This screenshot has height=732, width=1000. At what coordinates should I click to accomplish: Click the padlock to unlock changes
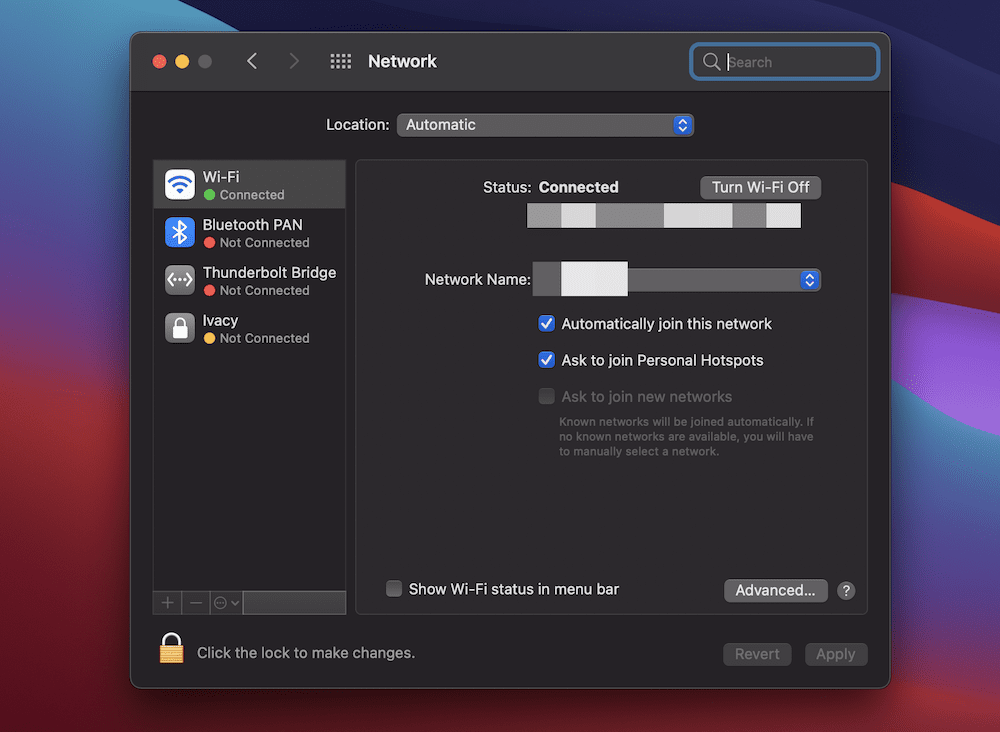172,649
